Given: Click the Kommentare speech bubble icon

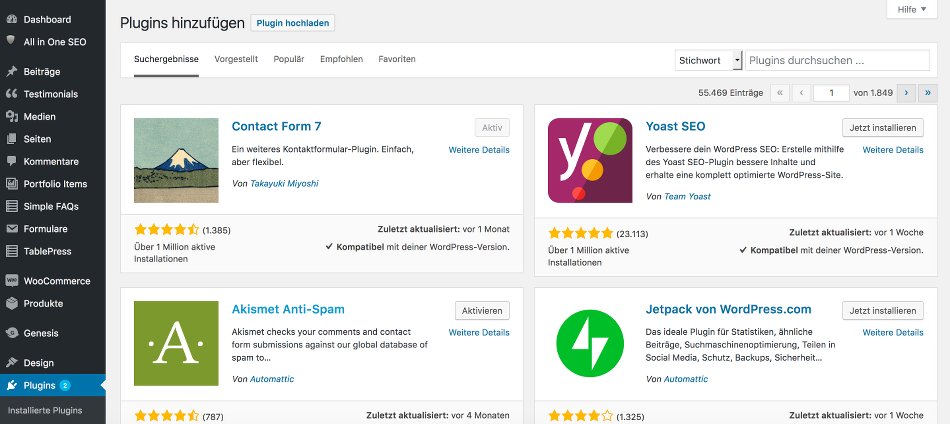Looking at the screenshot, I should point(11,161).
